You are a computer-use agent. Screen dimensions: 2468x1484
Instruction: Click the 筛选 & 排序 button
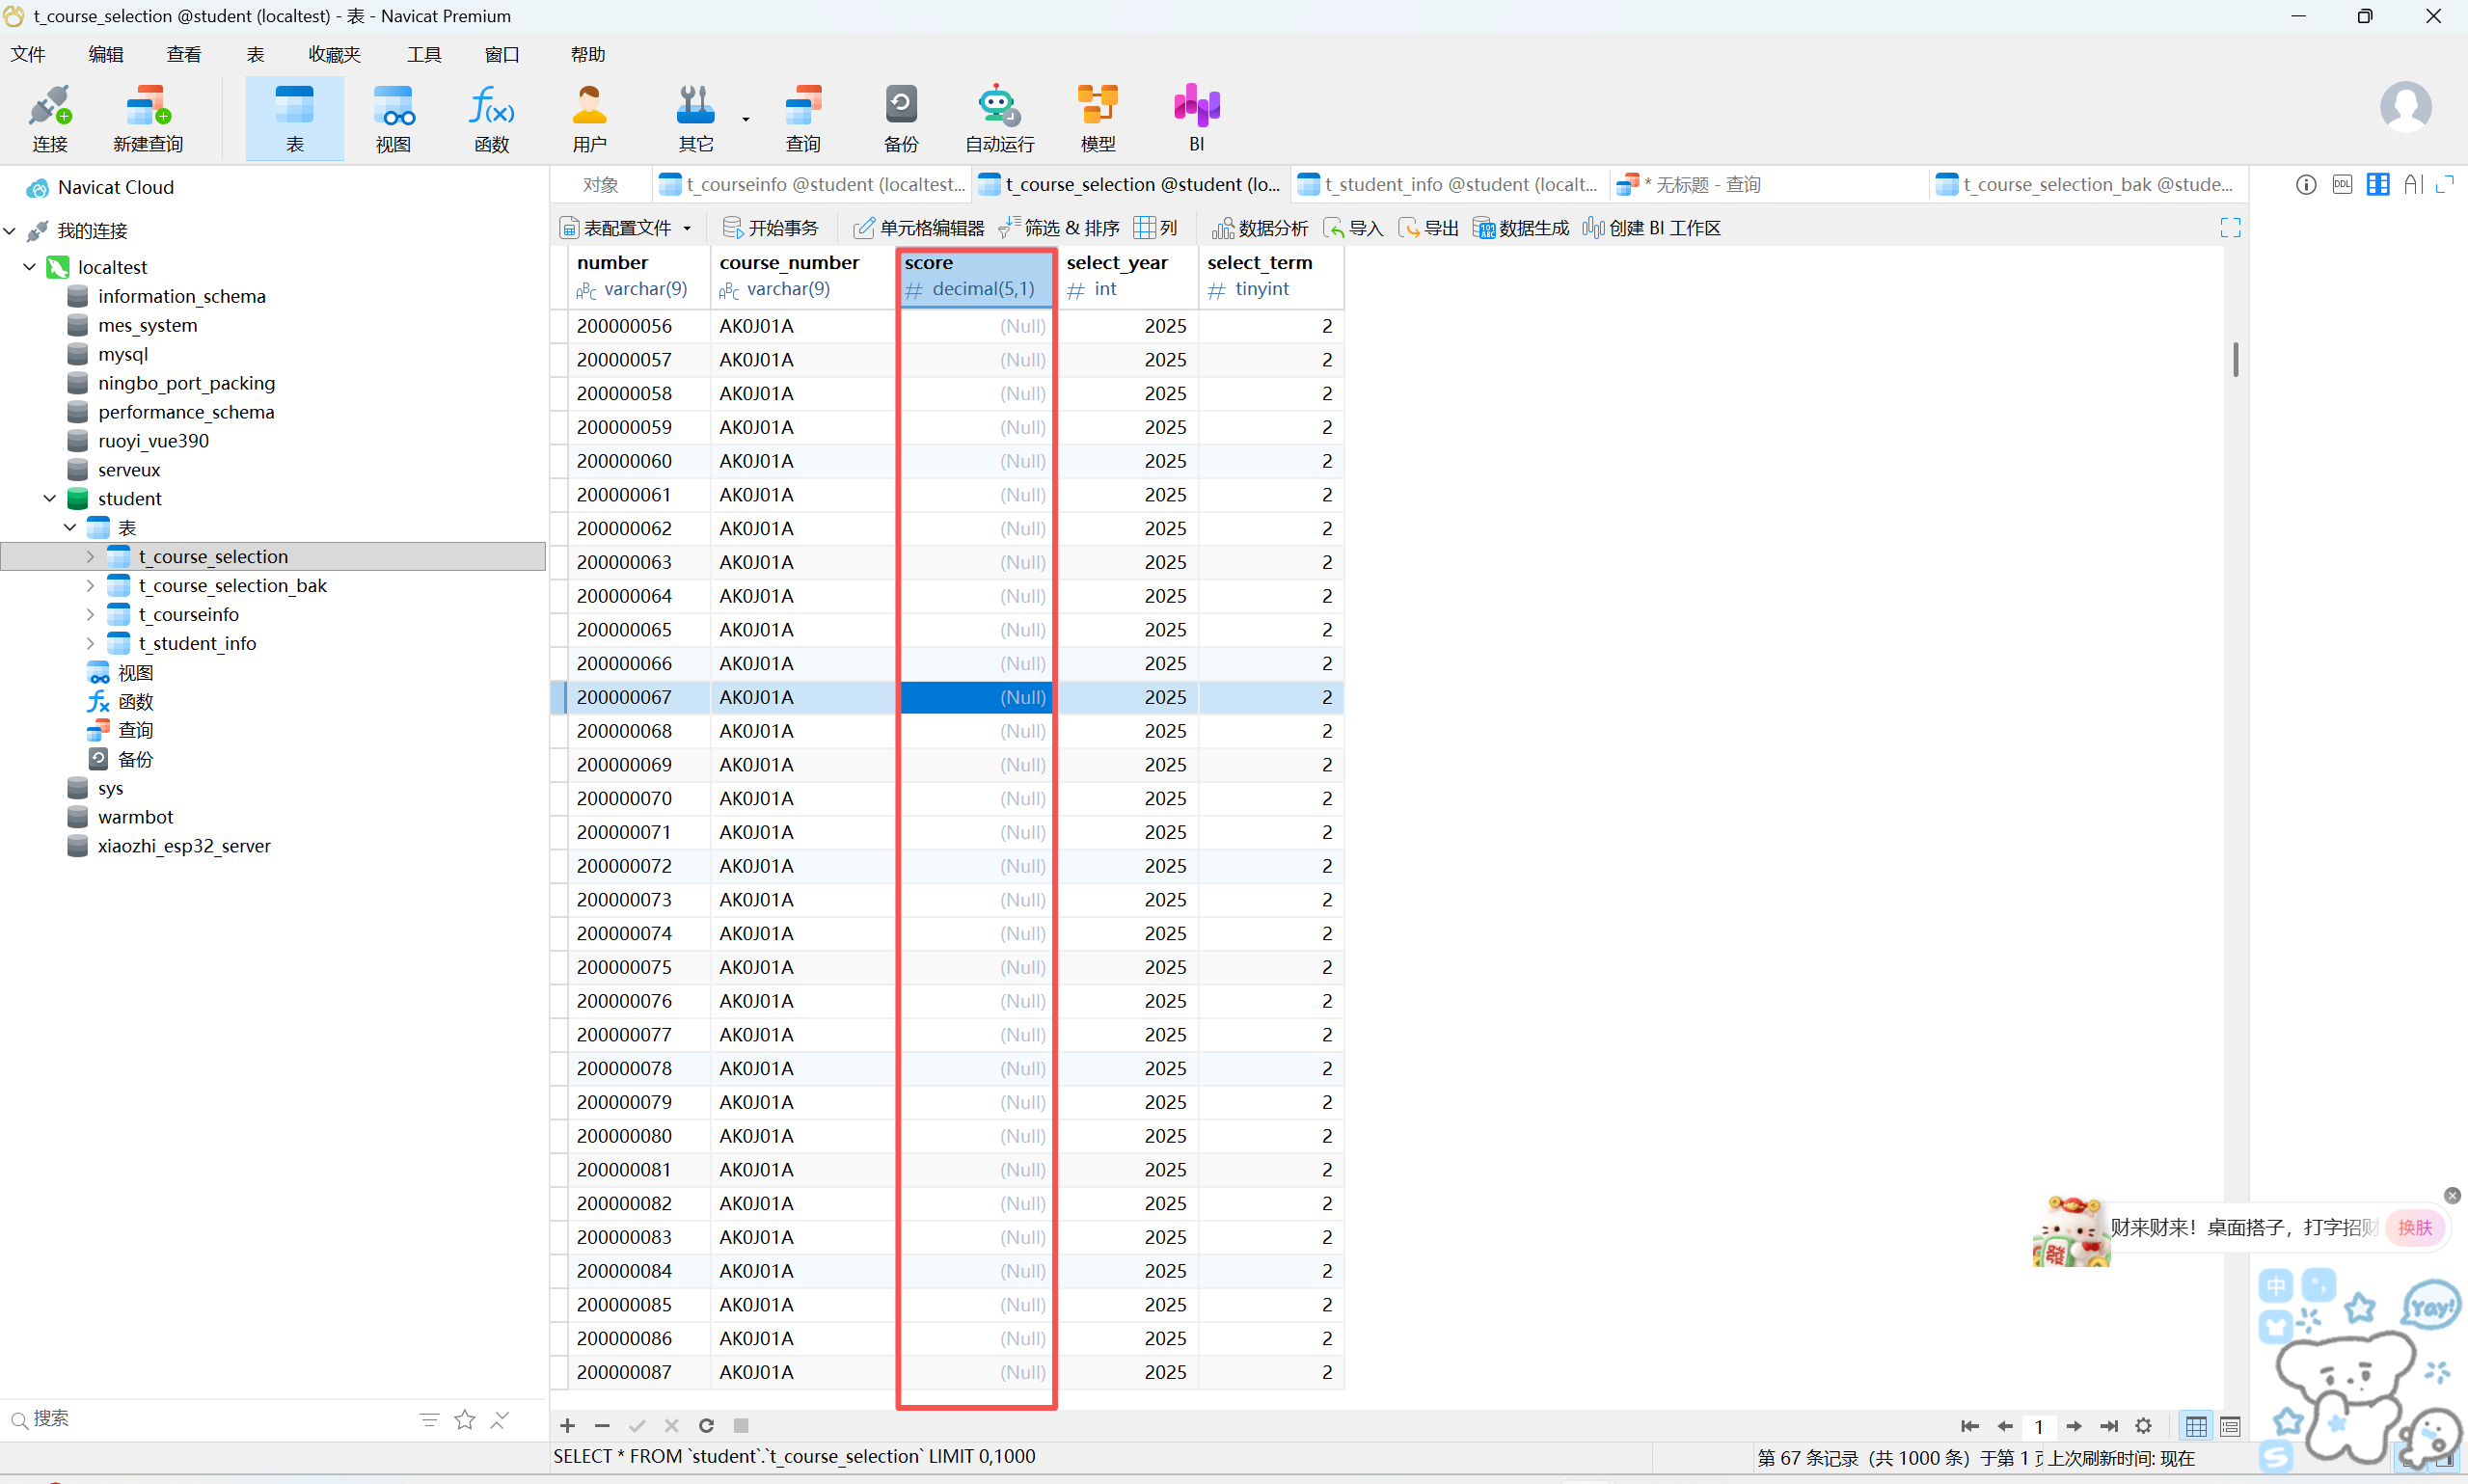pyautogui.click(x=1060, y=229)
